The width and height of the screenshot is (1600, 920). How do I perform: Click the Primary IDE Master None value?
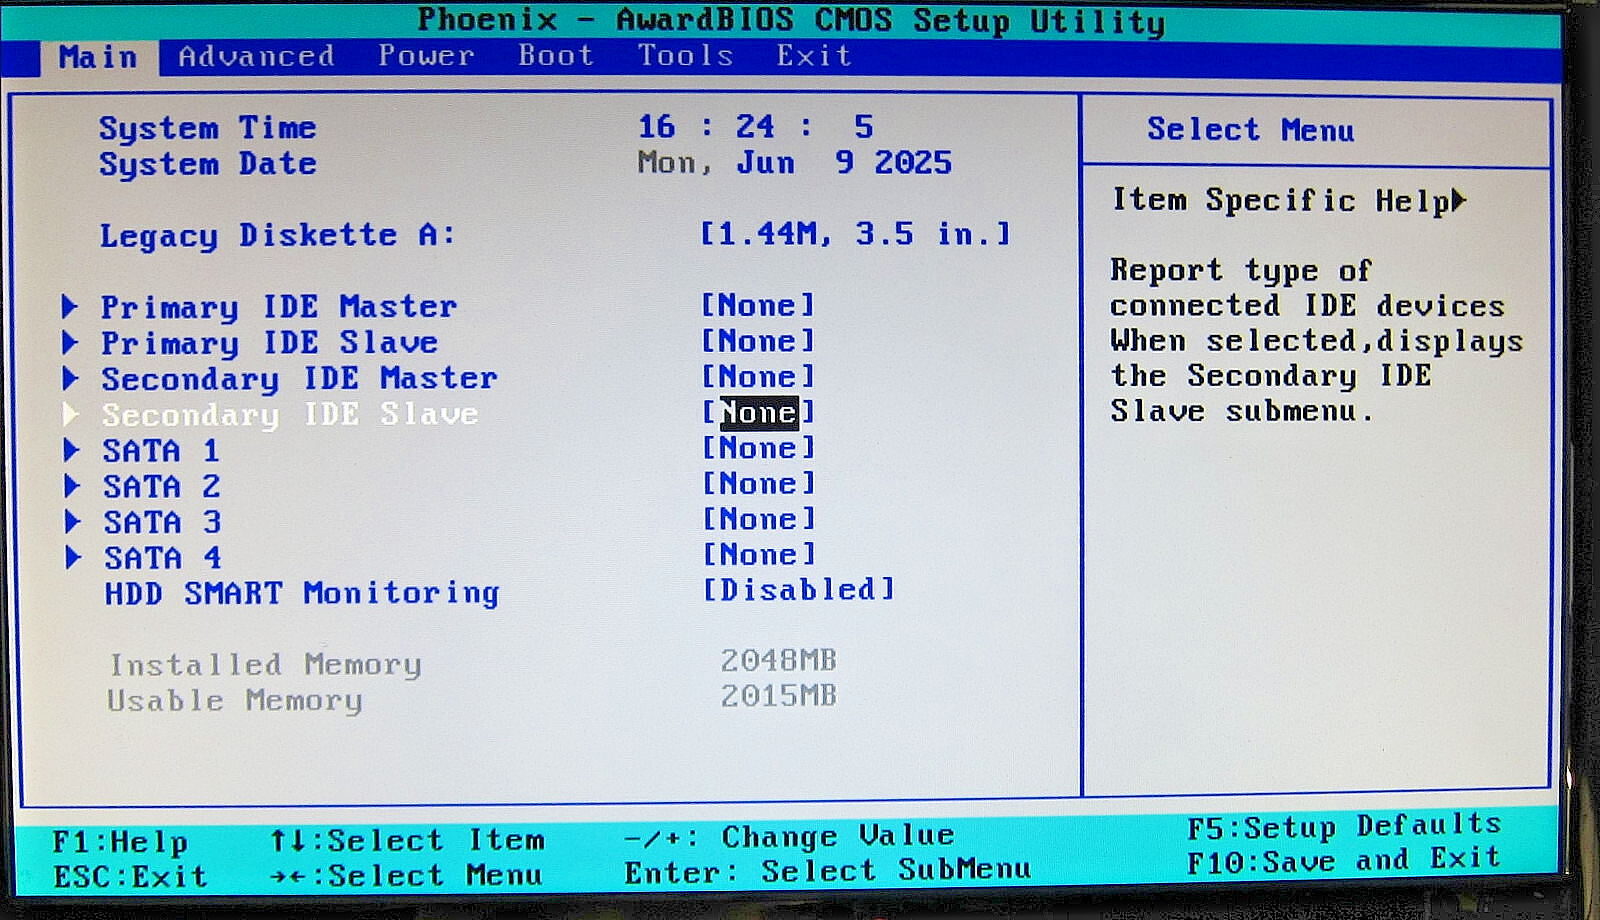[x=758, y=305]
